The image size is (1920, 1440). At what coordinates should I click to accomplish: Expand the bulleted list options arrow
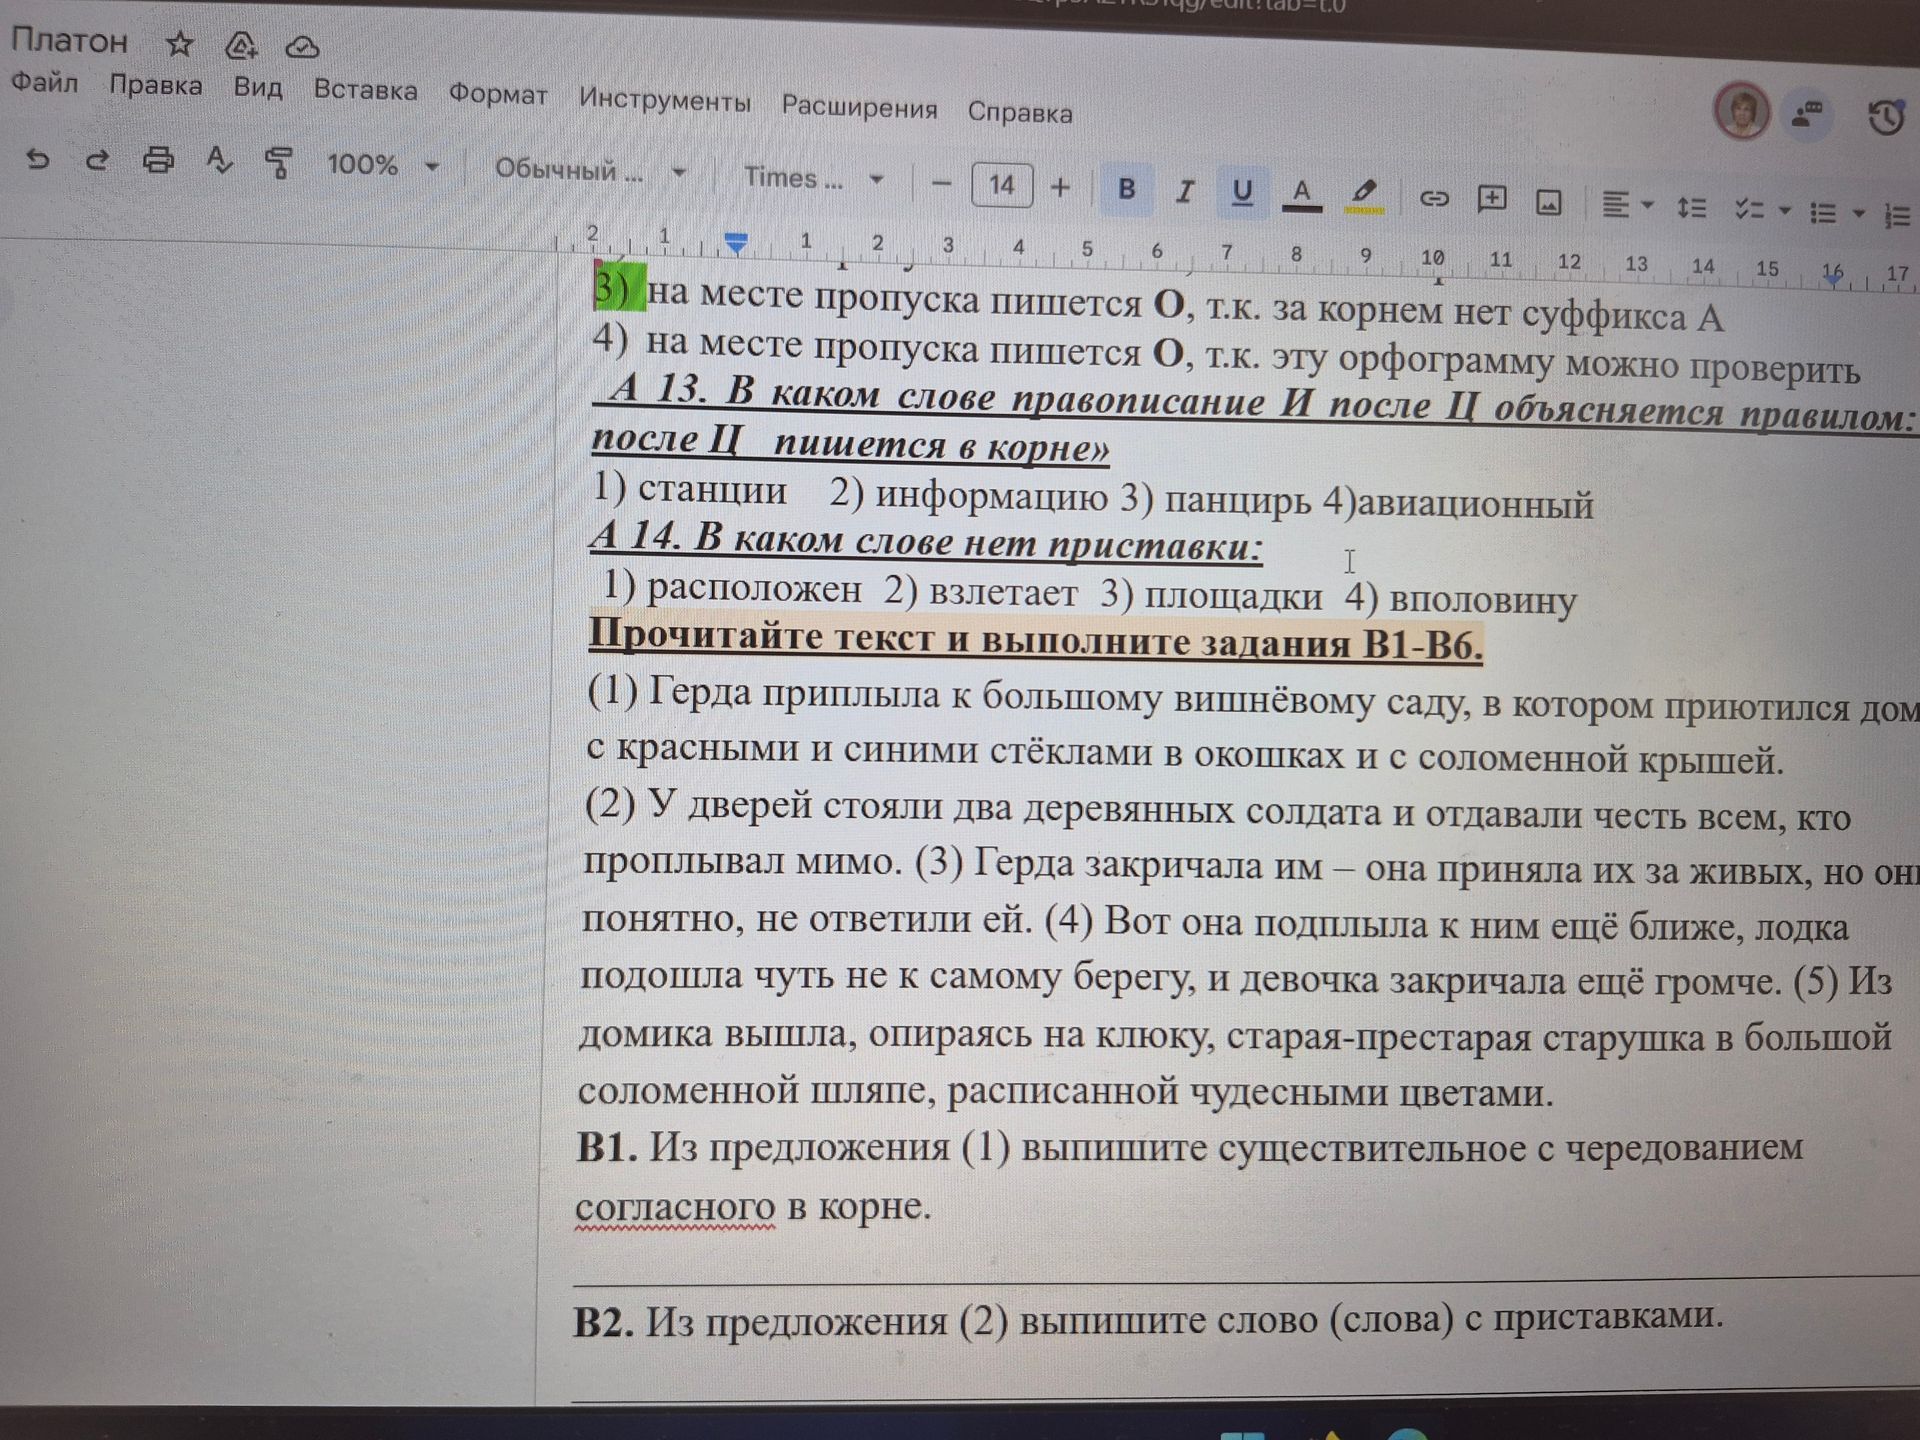(1859, 214)
